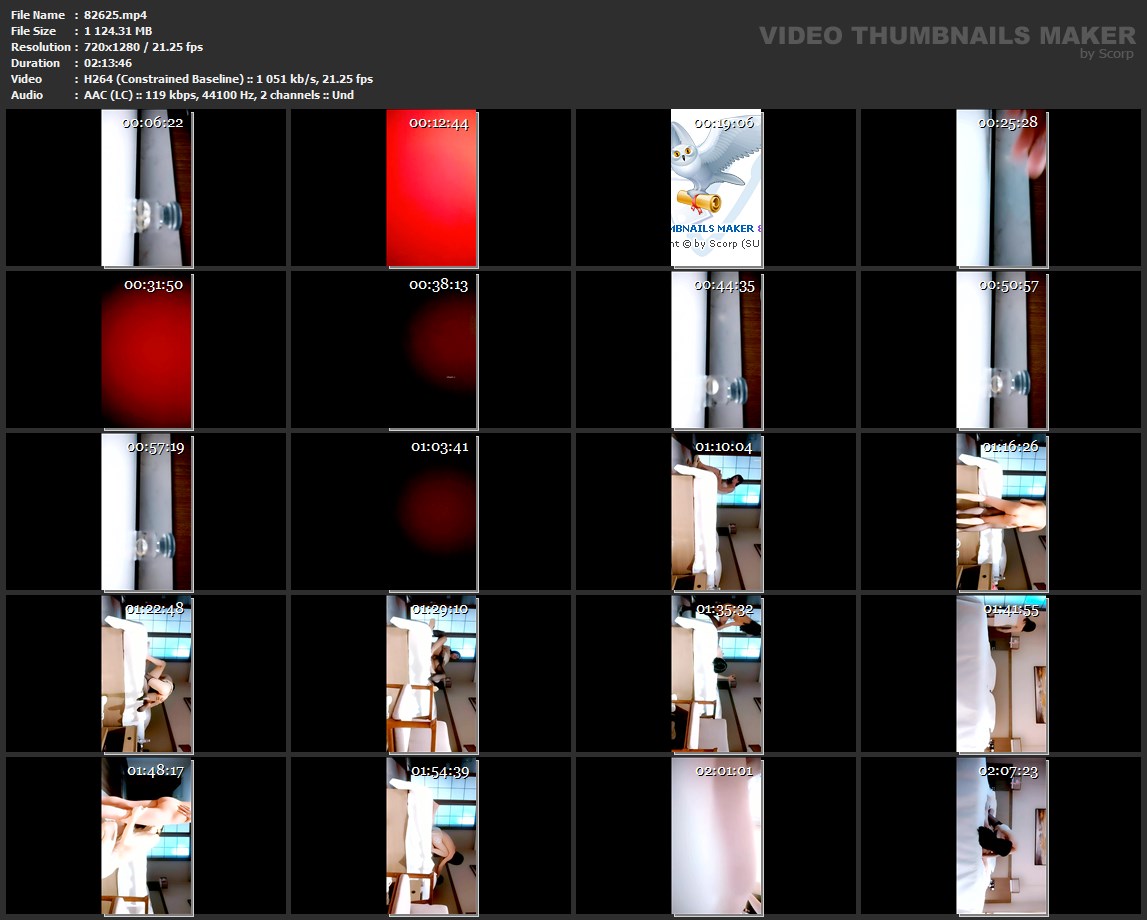Select the duration value 02:13:46
The width and height of the screenshot is (1147, 920).
click(x=108, y=63)
